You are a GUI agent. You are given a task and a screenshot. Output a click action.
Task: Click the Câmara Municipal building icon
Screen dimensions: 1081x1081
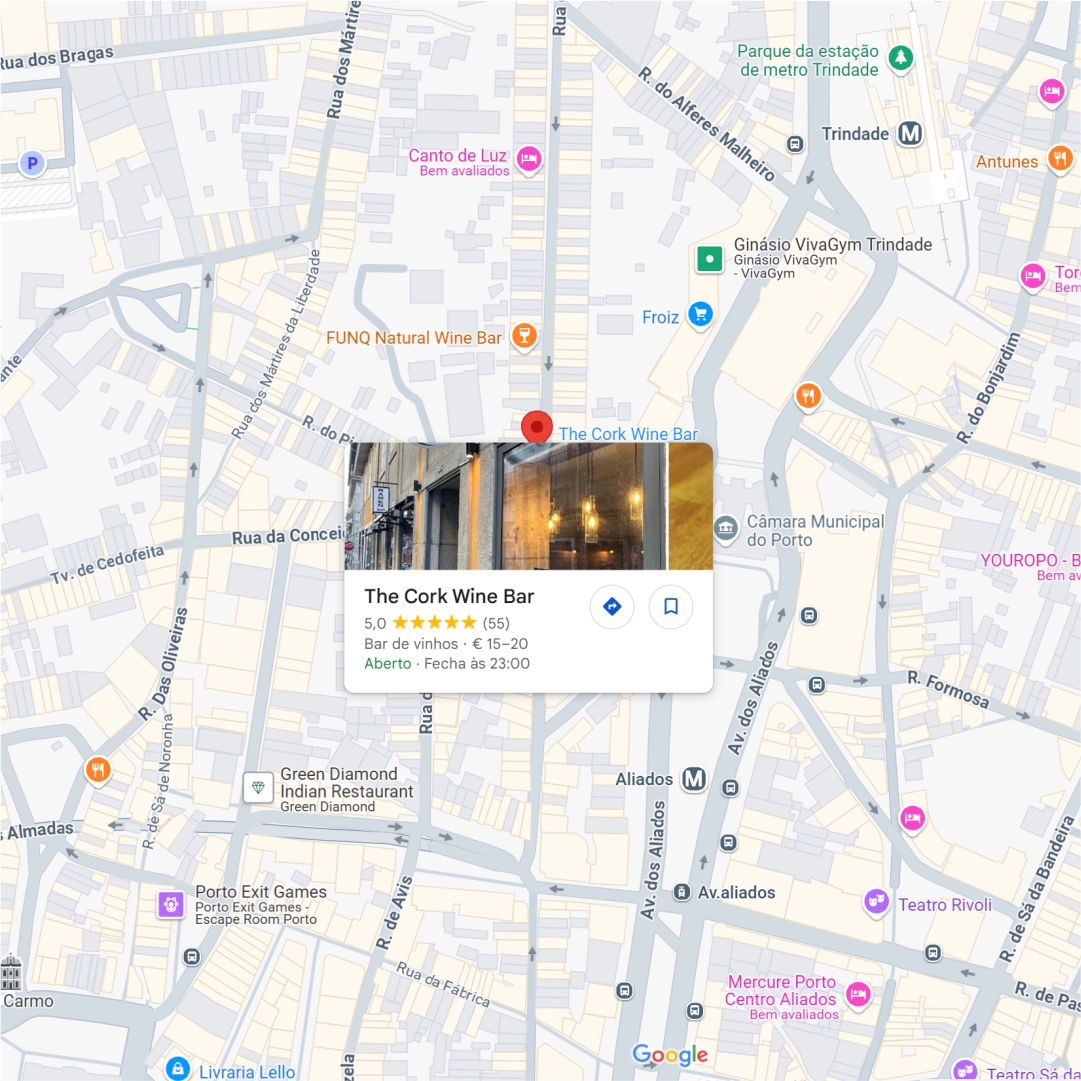click(725, 529)
